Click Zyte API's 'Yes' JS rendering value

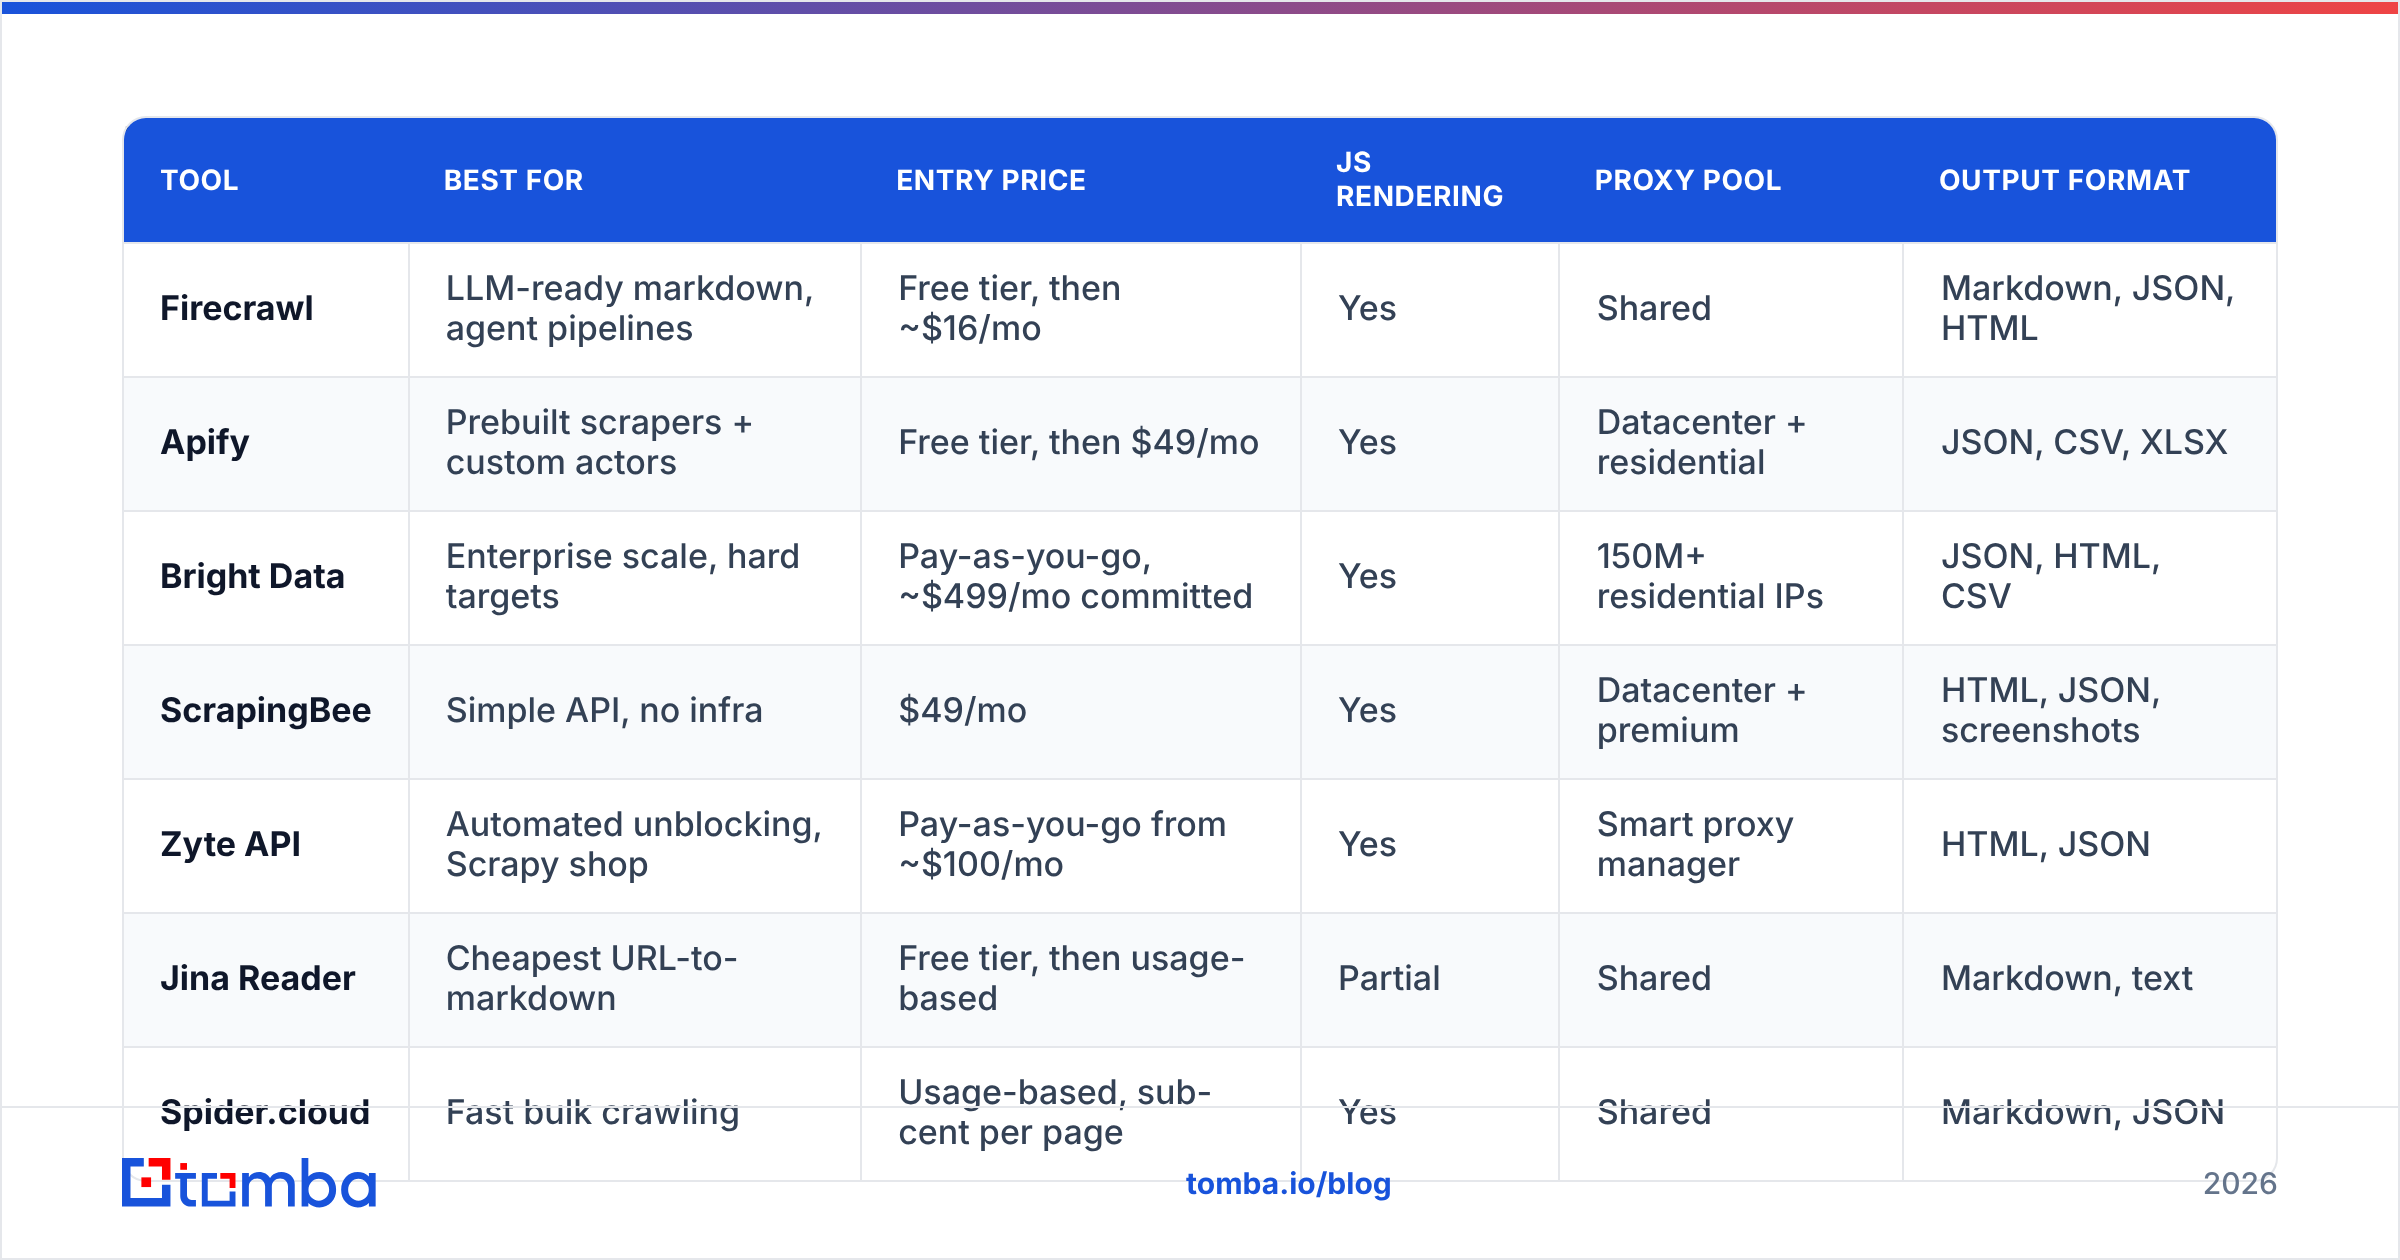(1367, 844)
